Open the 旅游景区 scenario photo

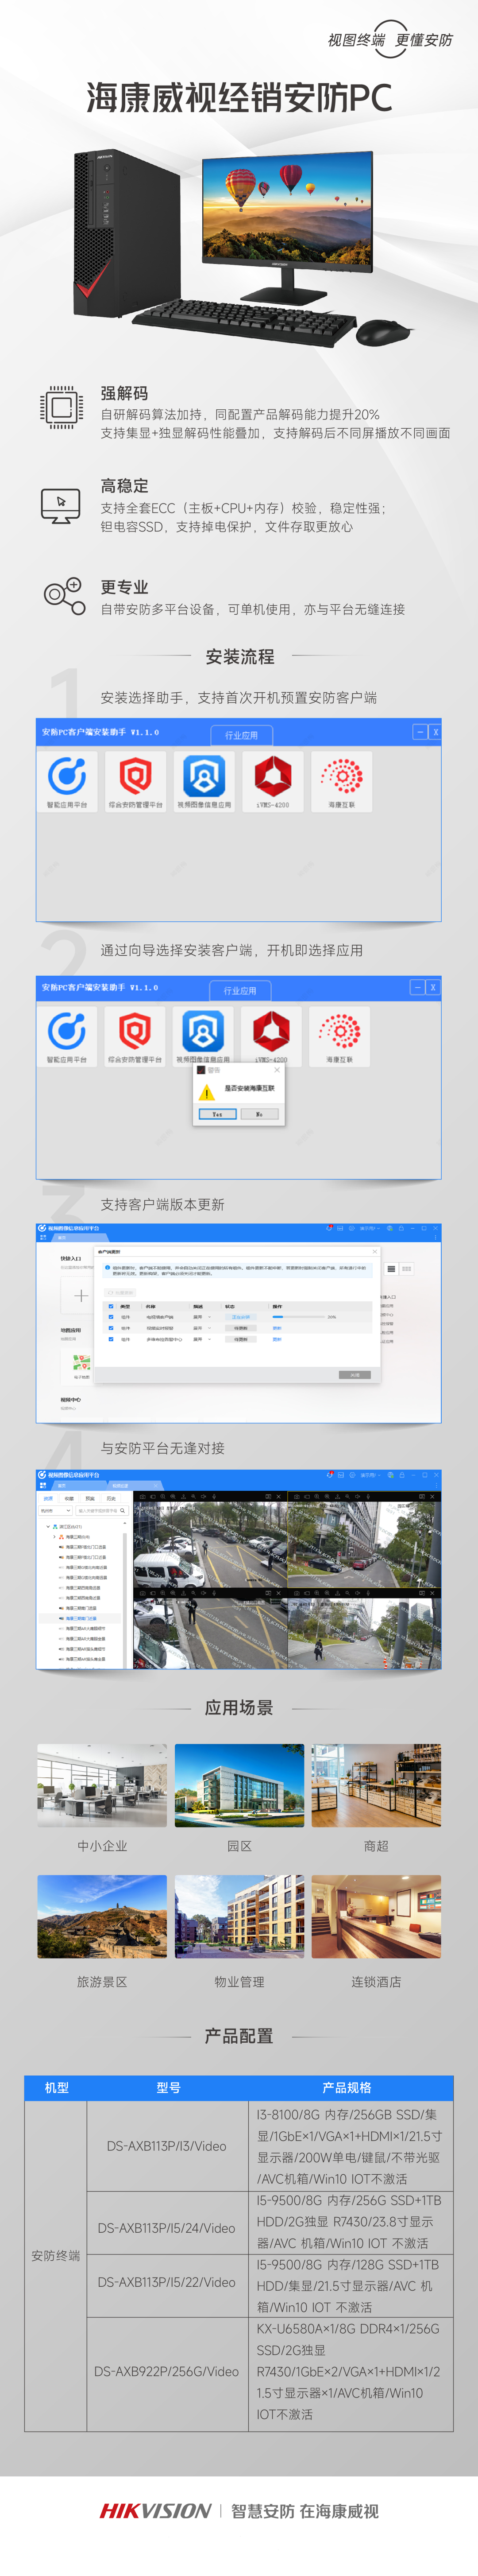pyautogui.click(x=102, y=1917)
